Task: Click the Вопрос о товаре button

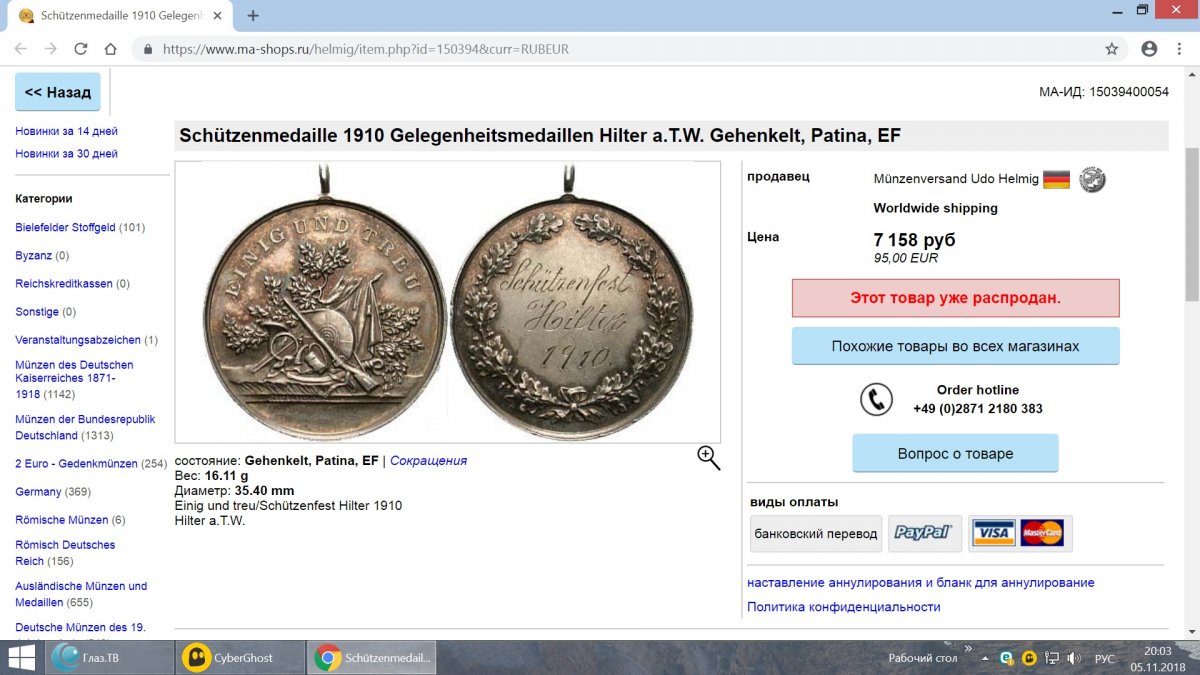Action: (955, 453)
